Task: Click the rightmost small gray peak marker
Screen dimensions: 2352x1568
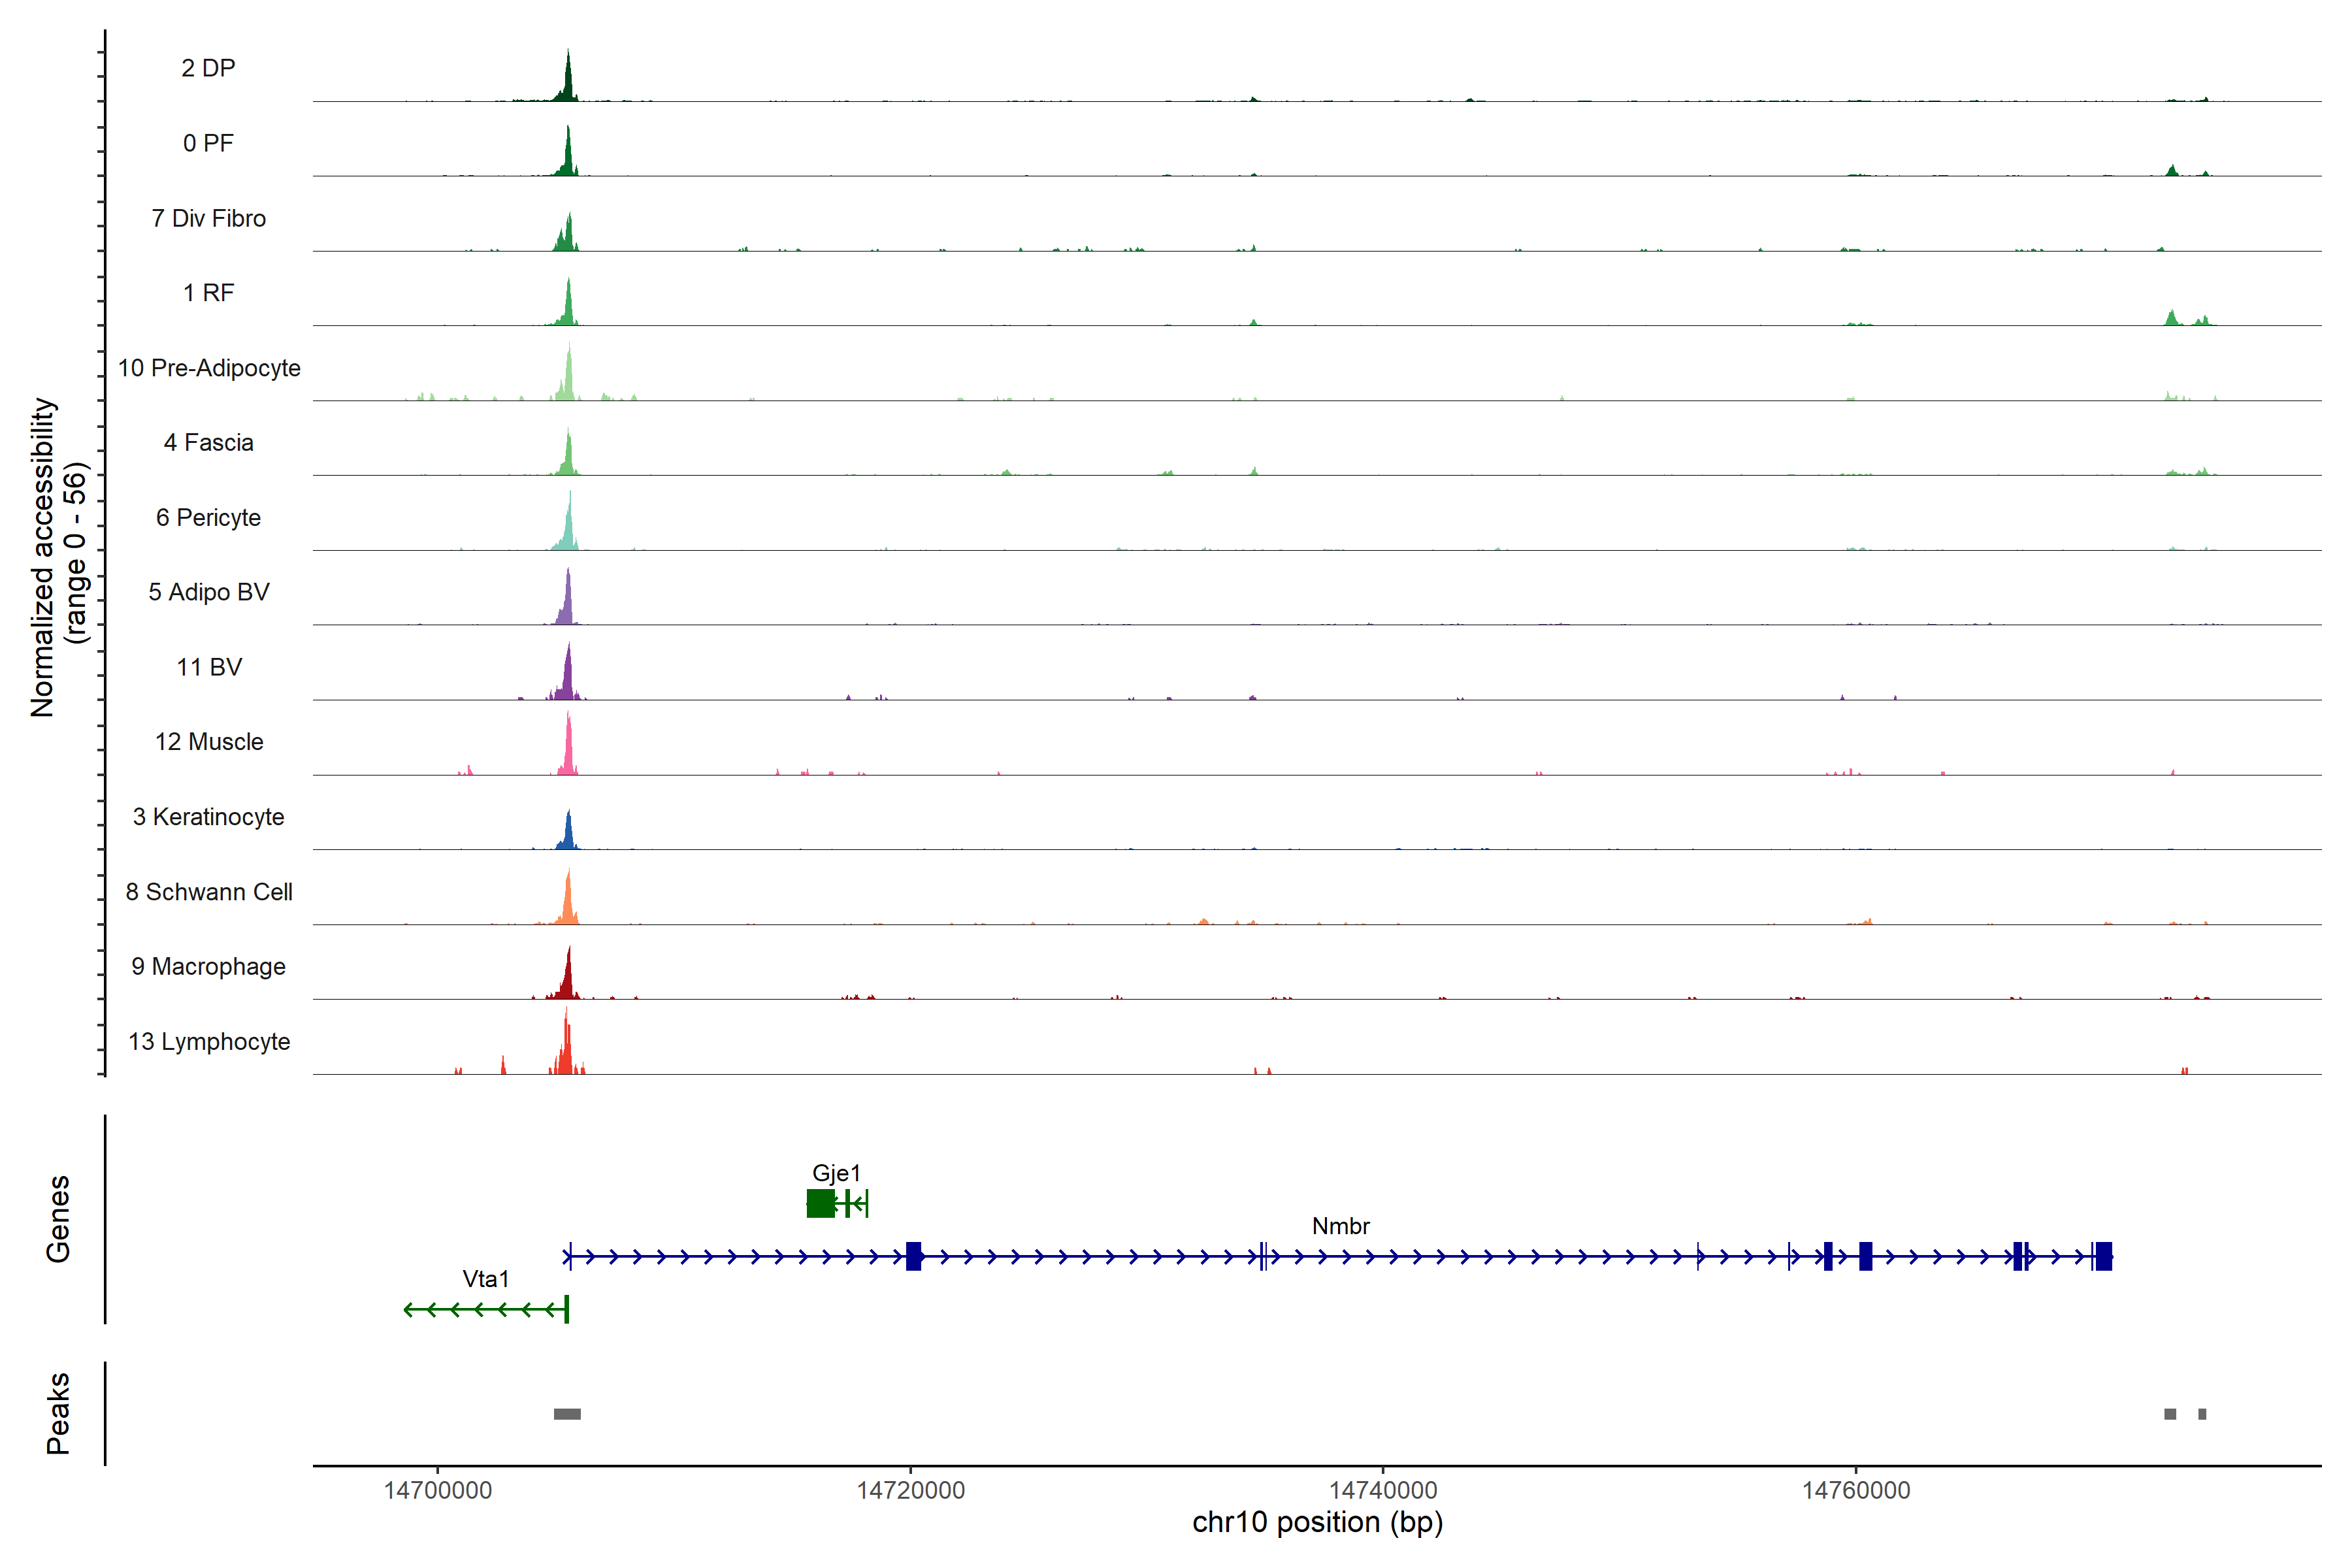Action: [2202, 1414]
